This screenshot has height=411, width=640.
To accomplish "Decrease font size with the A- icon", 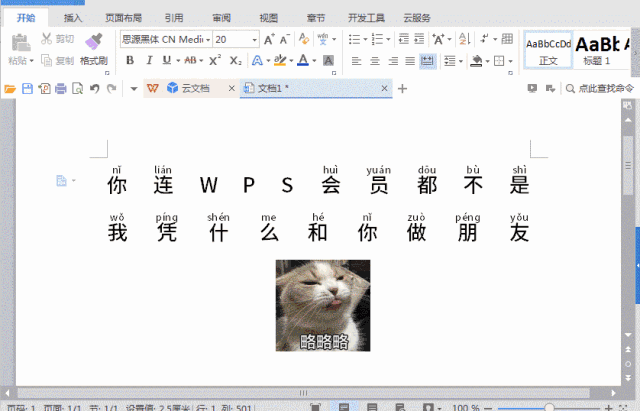I will coord(284,39).
